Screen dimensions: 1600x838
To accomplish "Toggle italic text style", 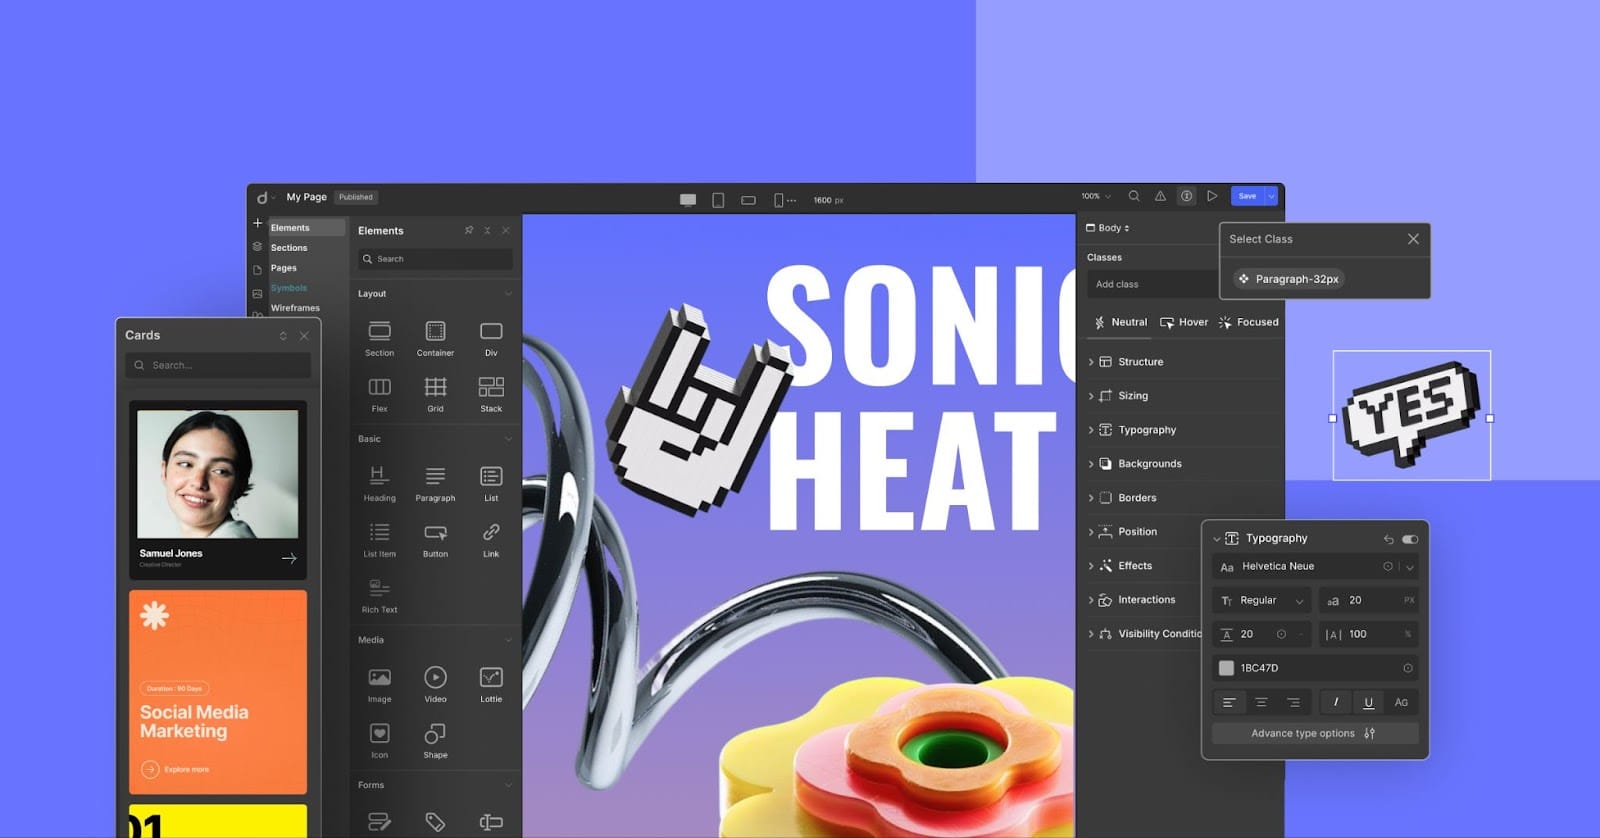I will tap(1336, 702).
